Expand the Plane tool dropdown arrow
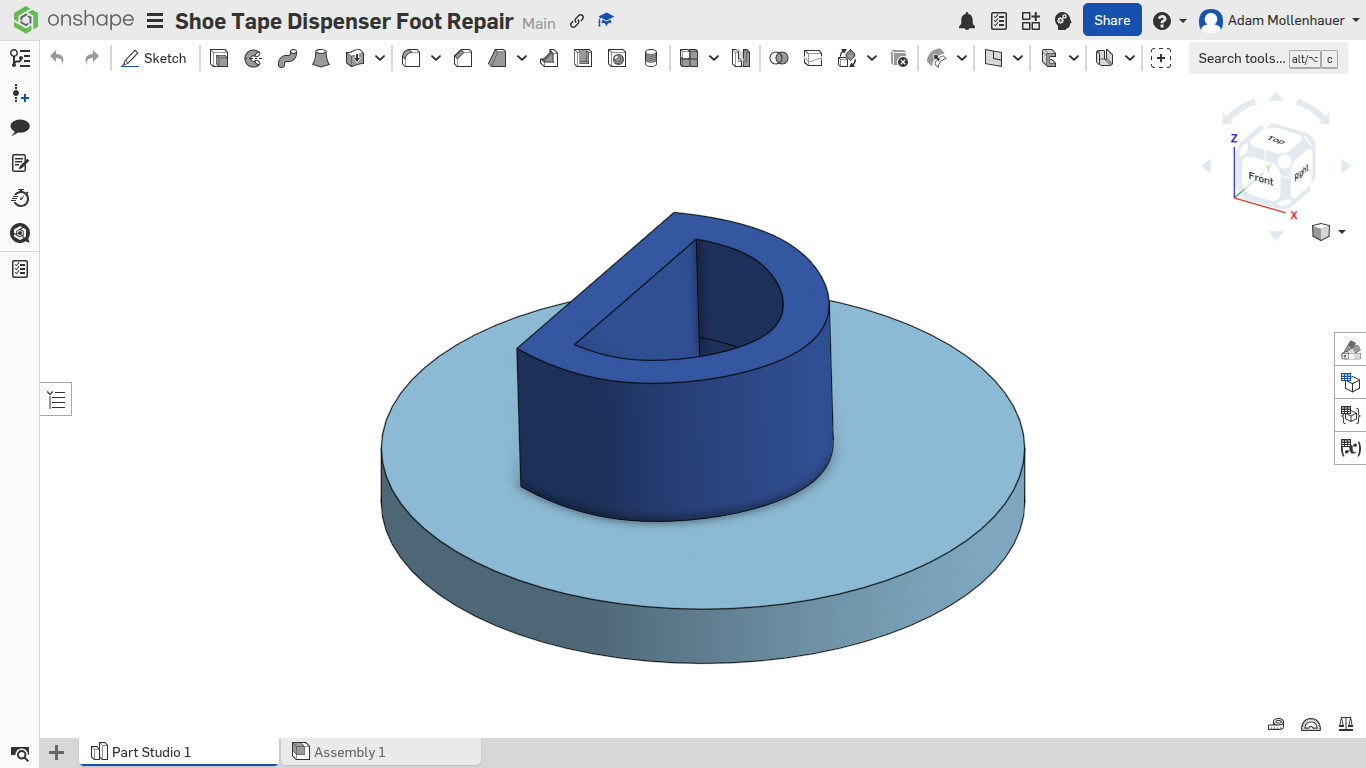Viewport: 1366px width, 768px height. tap(1018, 58)
